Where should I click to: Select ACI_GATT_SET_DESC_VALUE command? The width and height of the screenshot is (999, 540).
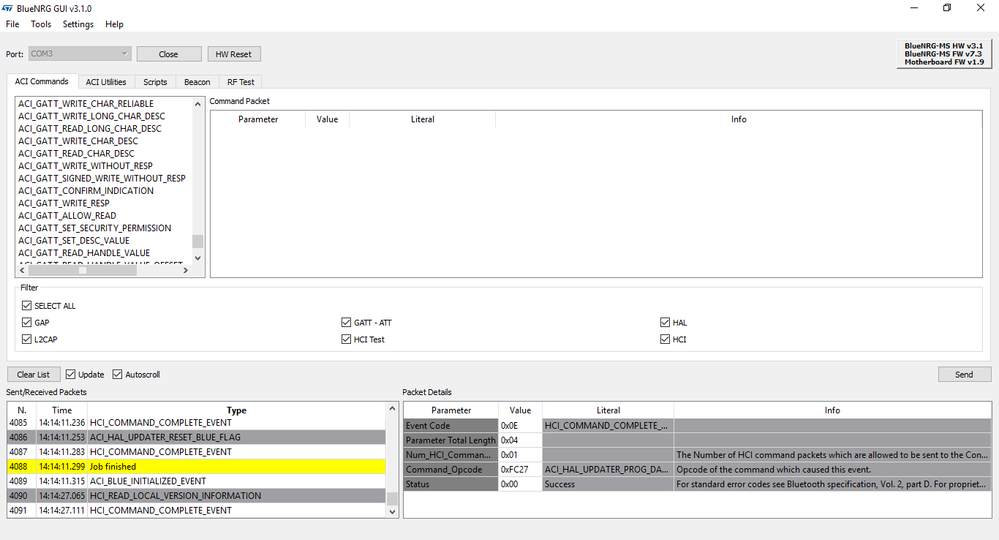pyautogui.click(x=74, y=240)
